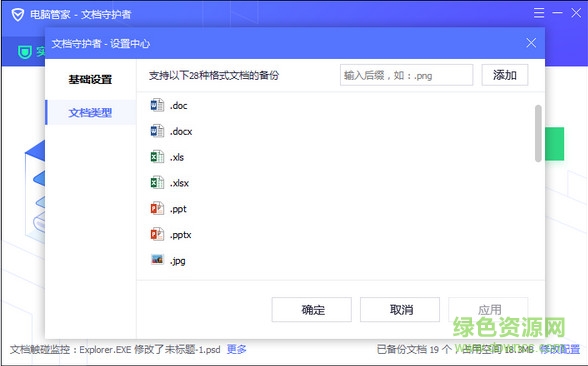
Task: Switch to the 基础设置 tab
Action: [x=90, y=80]
